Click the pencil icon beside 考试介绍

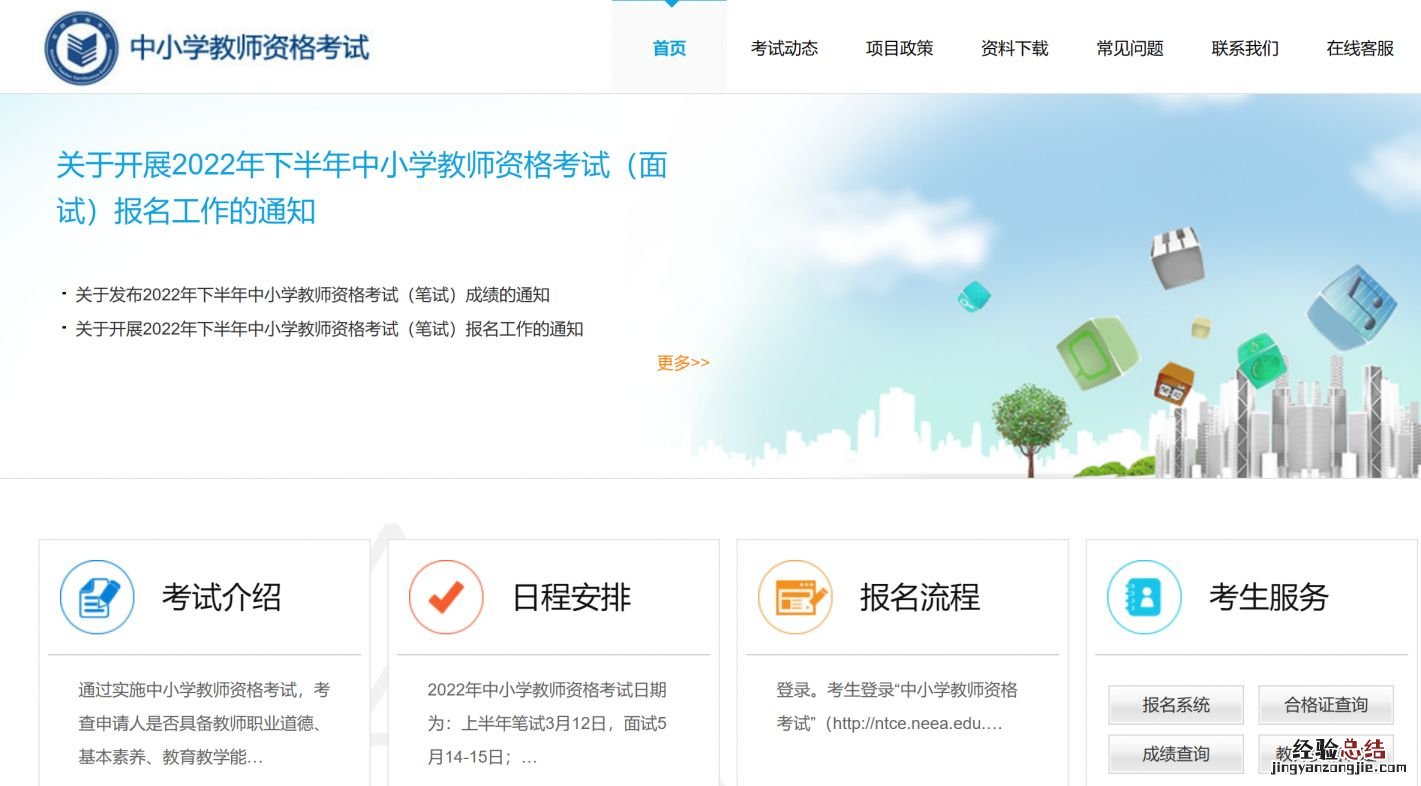96,597
